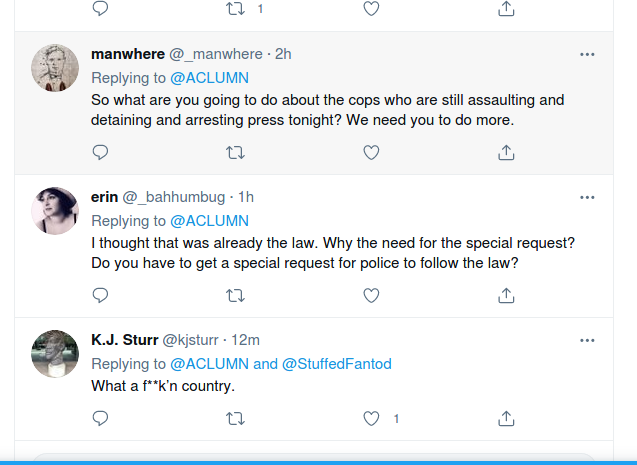Open manwhere's profile picture
This screenshot has width=637, height=465.
point(55,68)
